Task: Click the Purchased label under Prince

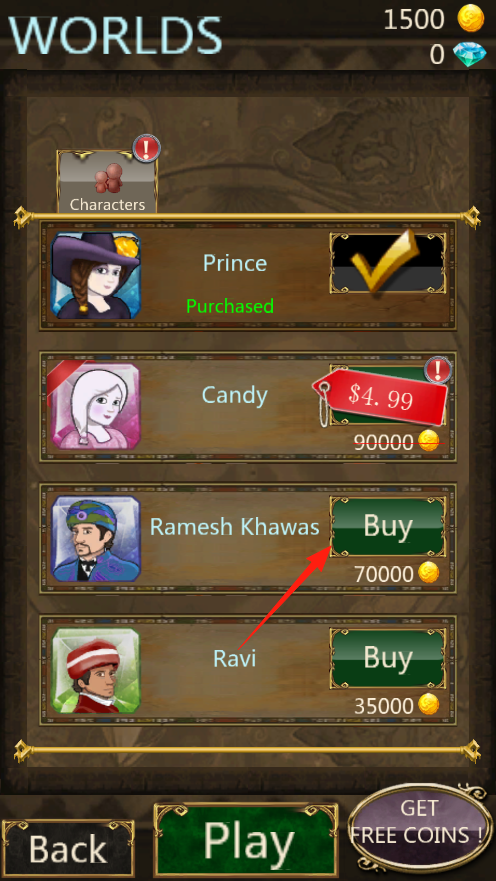Action: pyautogui.click(x=230, y=306)
